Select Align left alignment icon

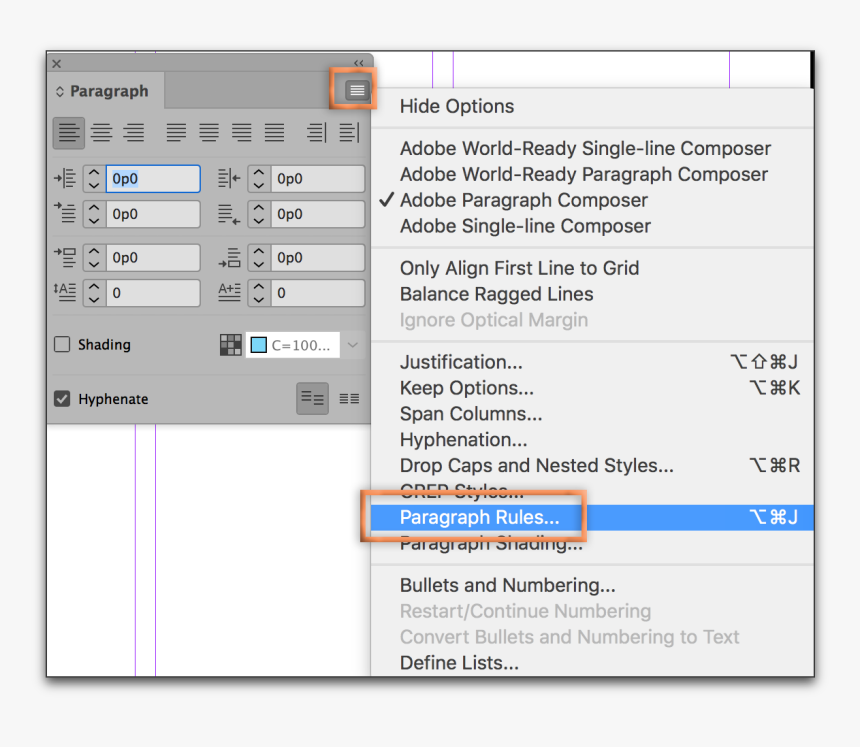click(69, 133)
